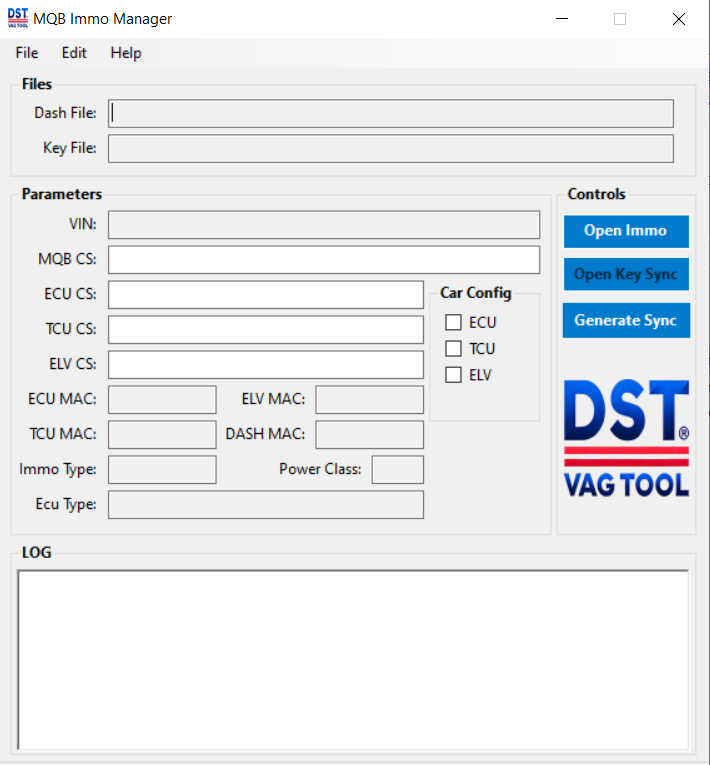The width and height of the screenshot is (710, 765).
Task: Click the Power Class field
Action: coord(398,470)
